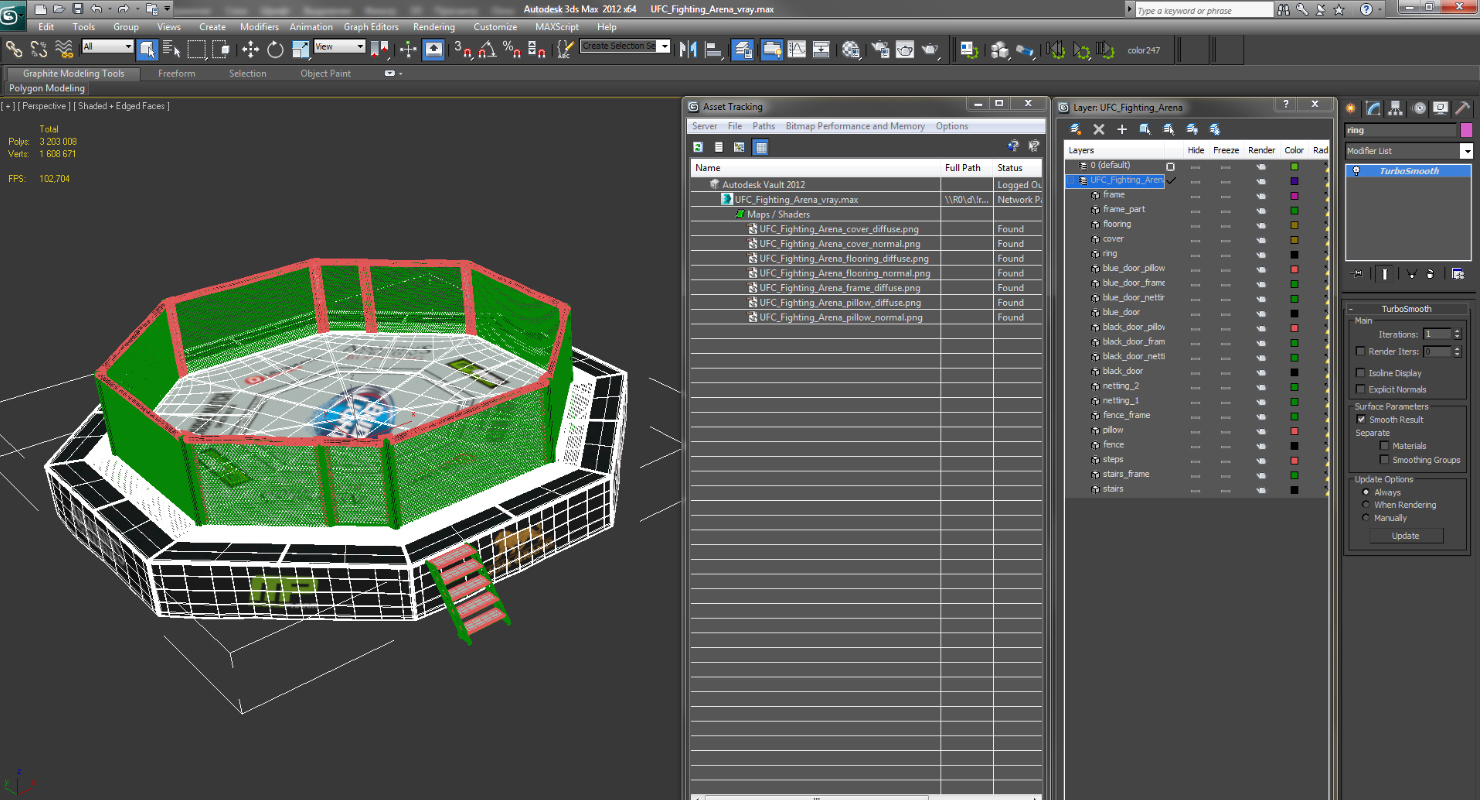Click color swatch for frame layer row
Screen dimensions: 1480x800
click(1294, 195)
